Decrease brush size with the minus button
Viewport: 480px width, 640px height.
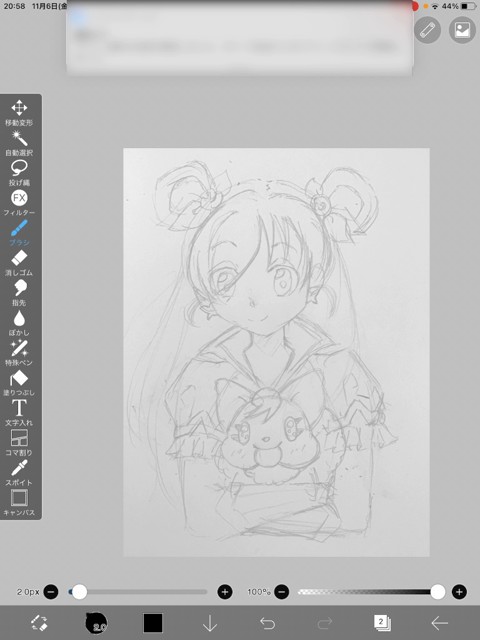coord(51,591)
